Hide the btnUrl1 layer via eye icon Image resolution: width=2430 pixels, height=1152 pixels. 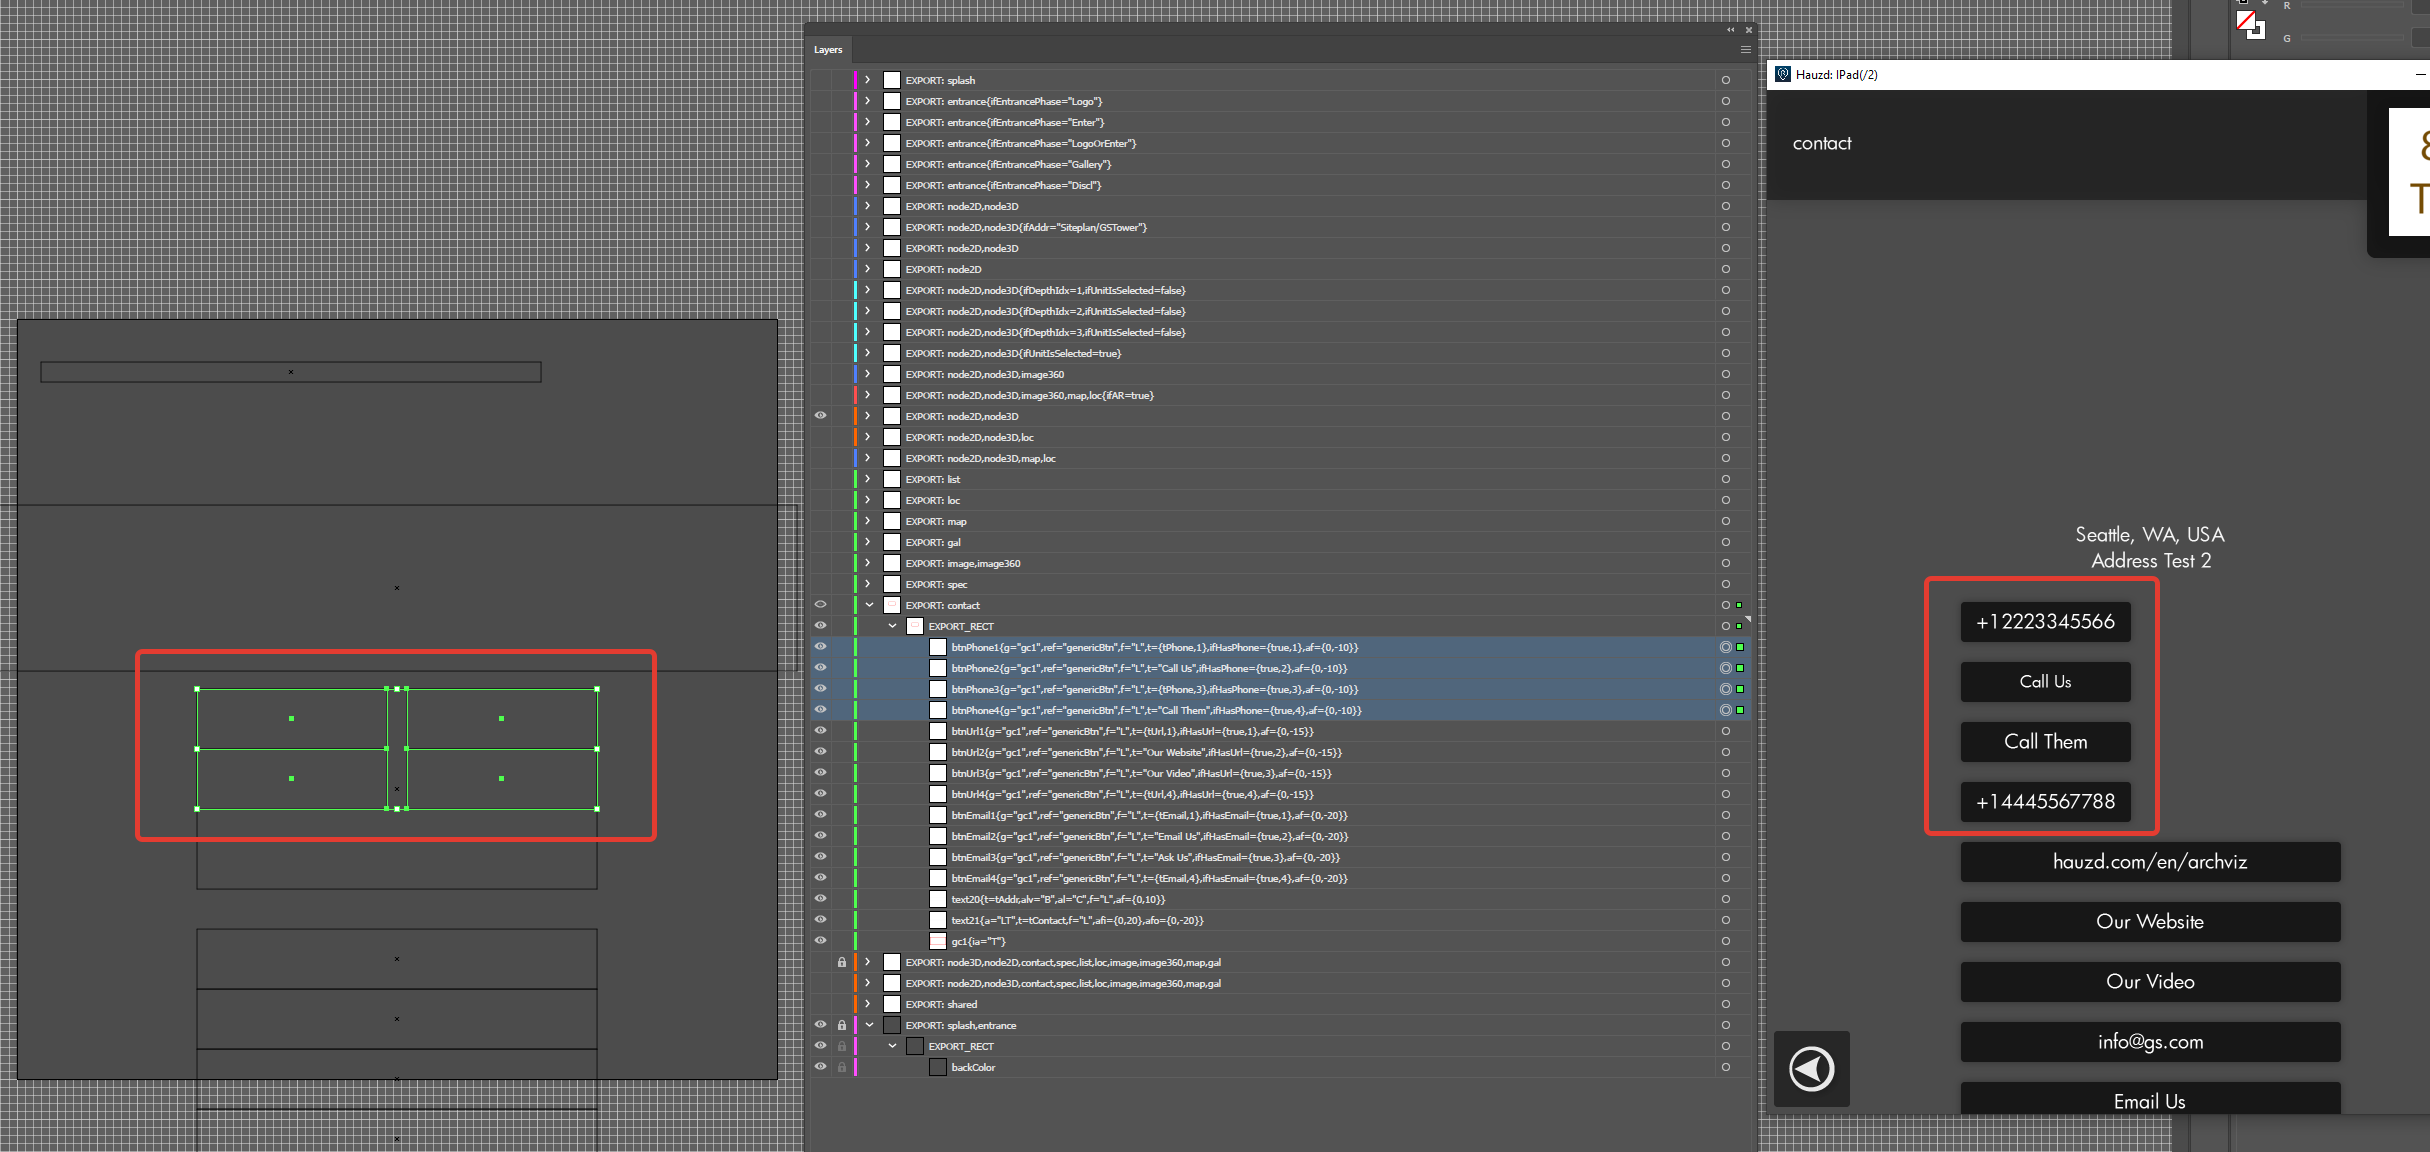820,731
